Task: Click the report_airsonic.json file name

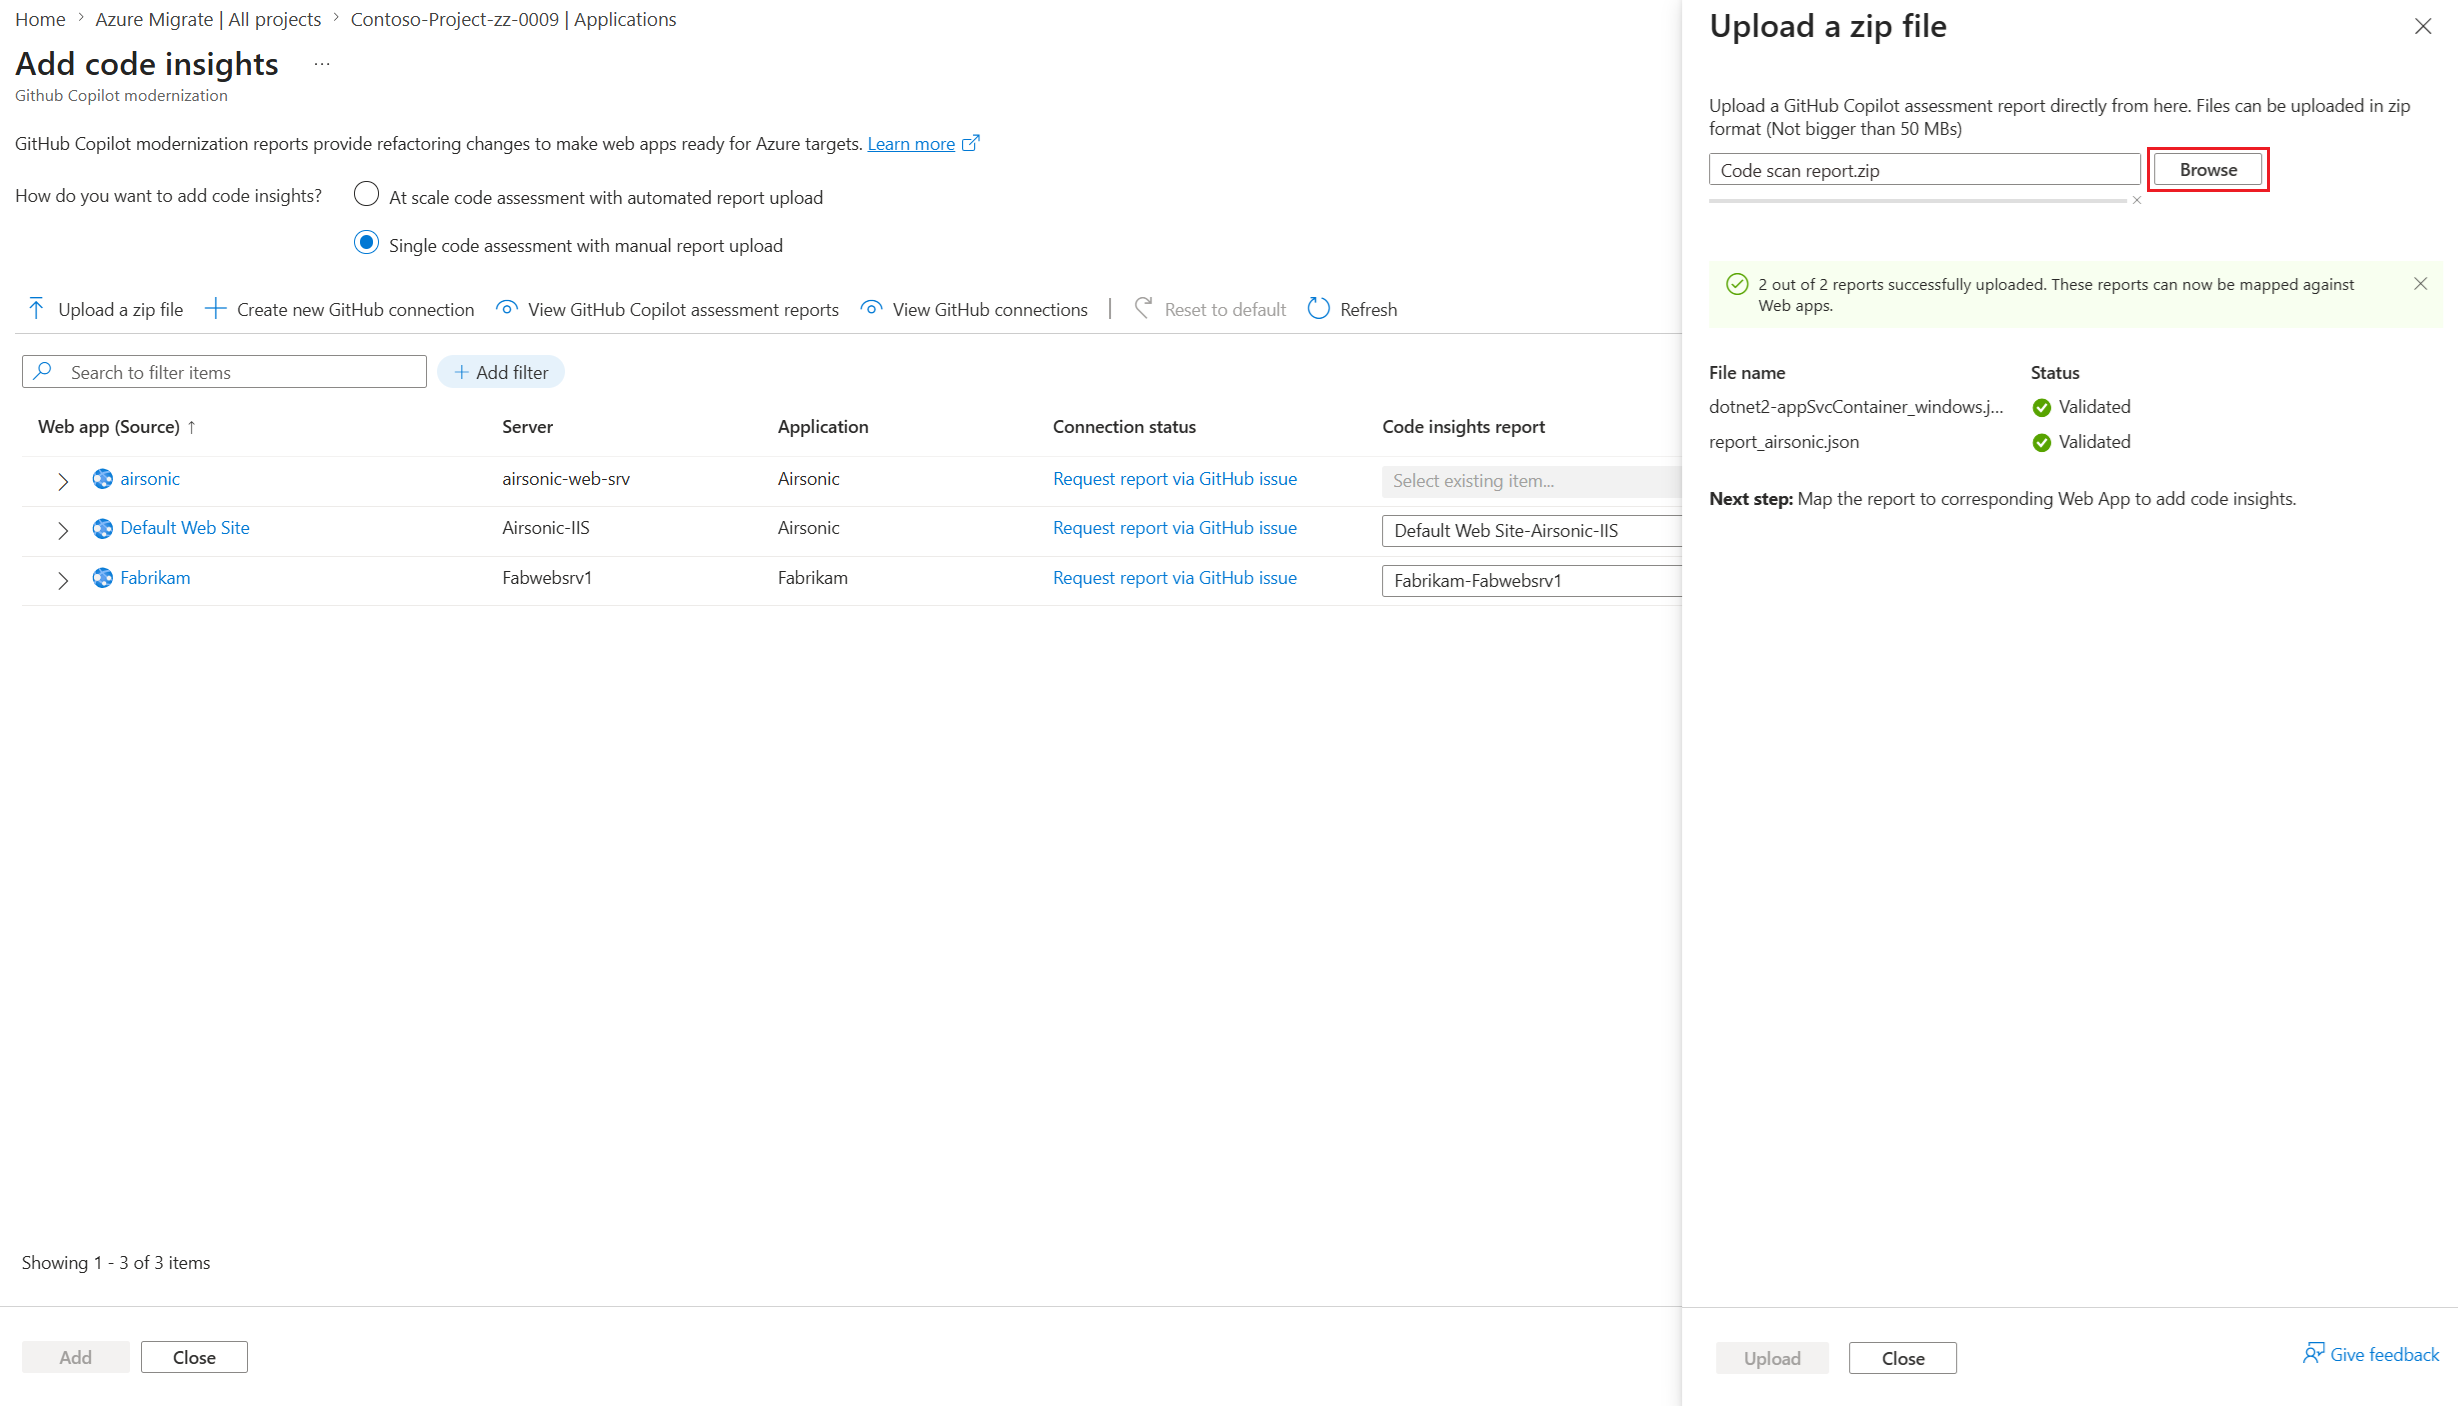Action: (1784, 442)
